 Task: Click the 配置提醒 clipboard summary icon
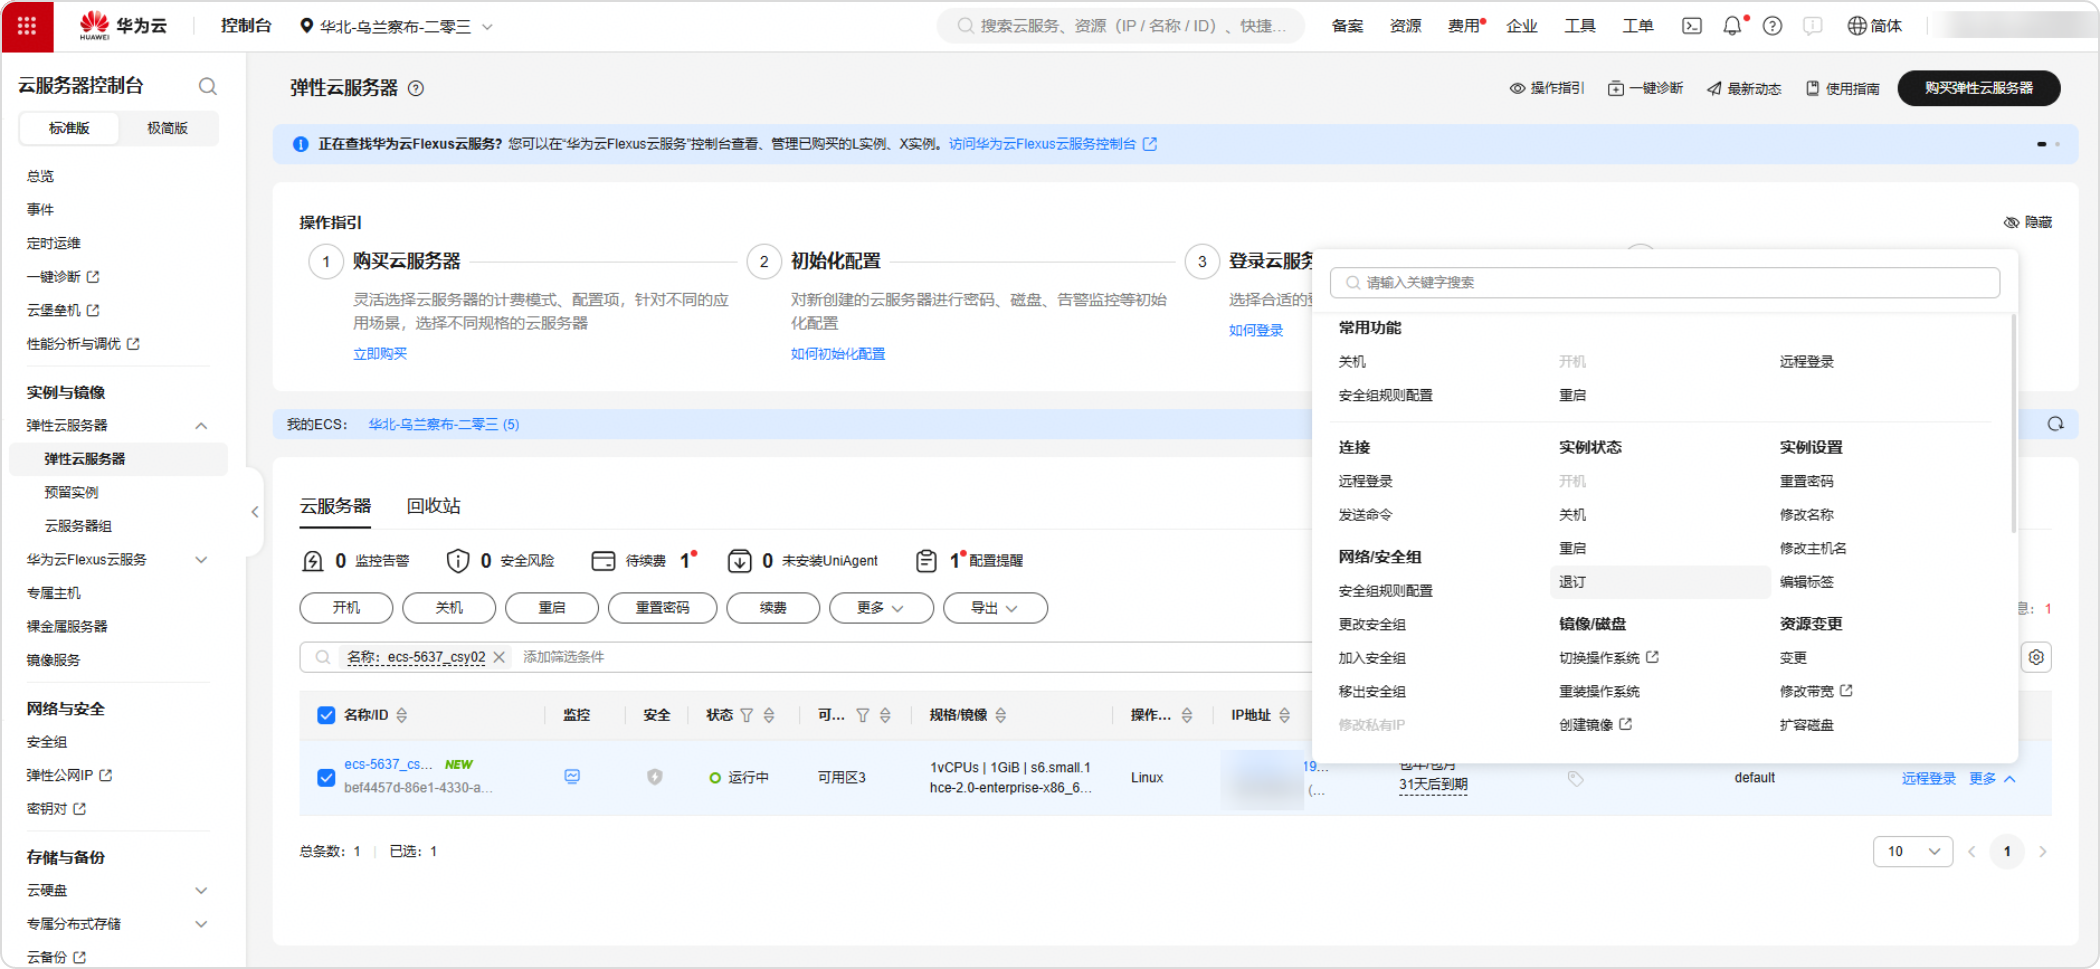click(927, 561)
